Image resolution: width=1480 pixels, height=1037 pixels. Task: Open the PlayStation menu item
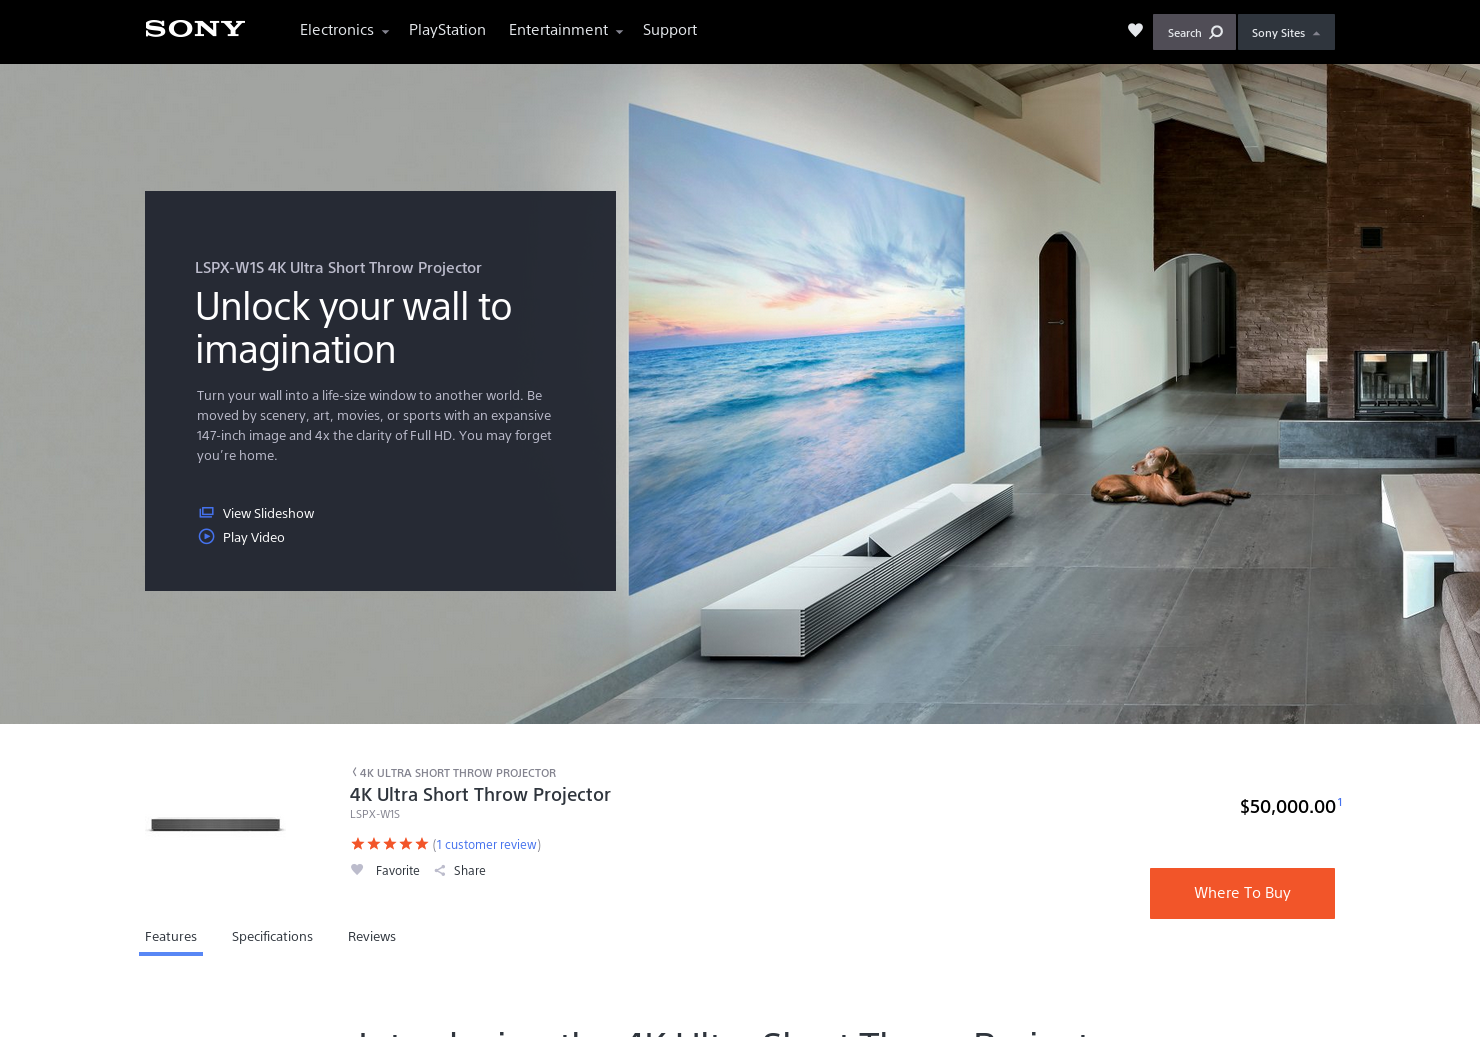click(x=447, y=30)
